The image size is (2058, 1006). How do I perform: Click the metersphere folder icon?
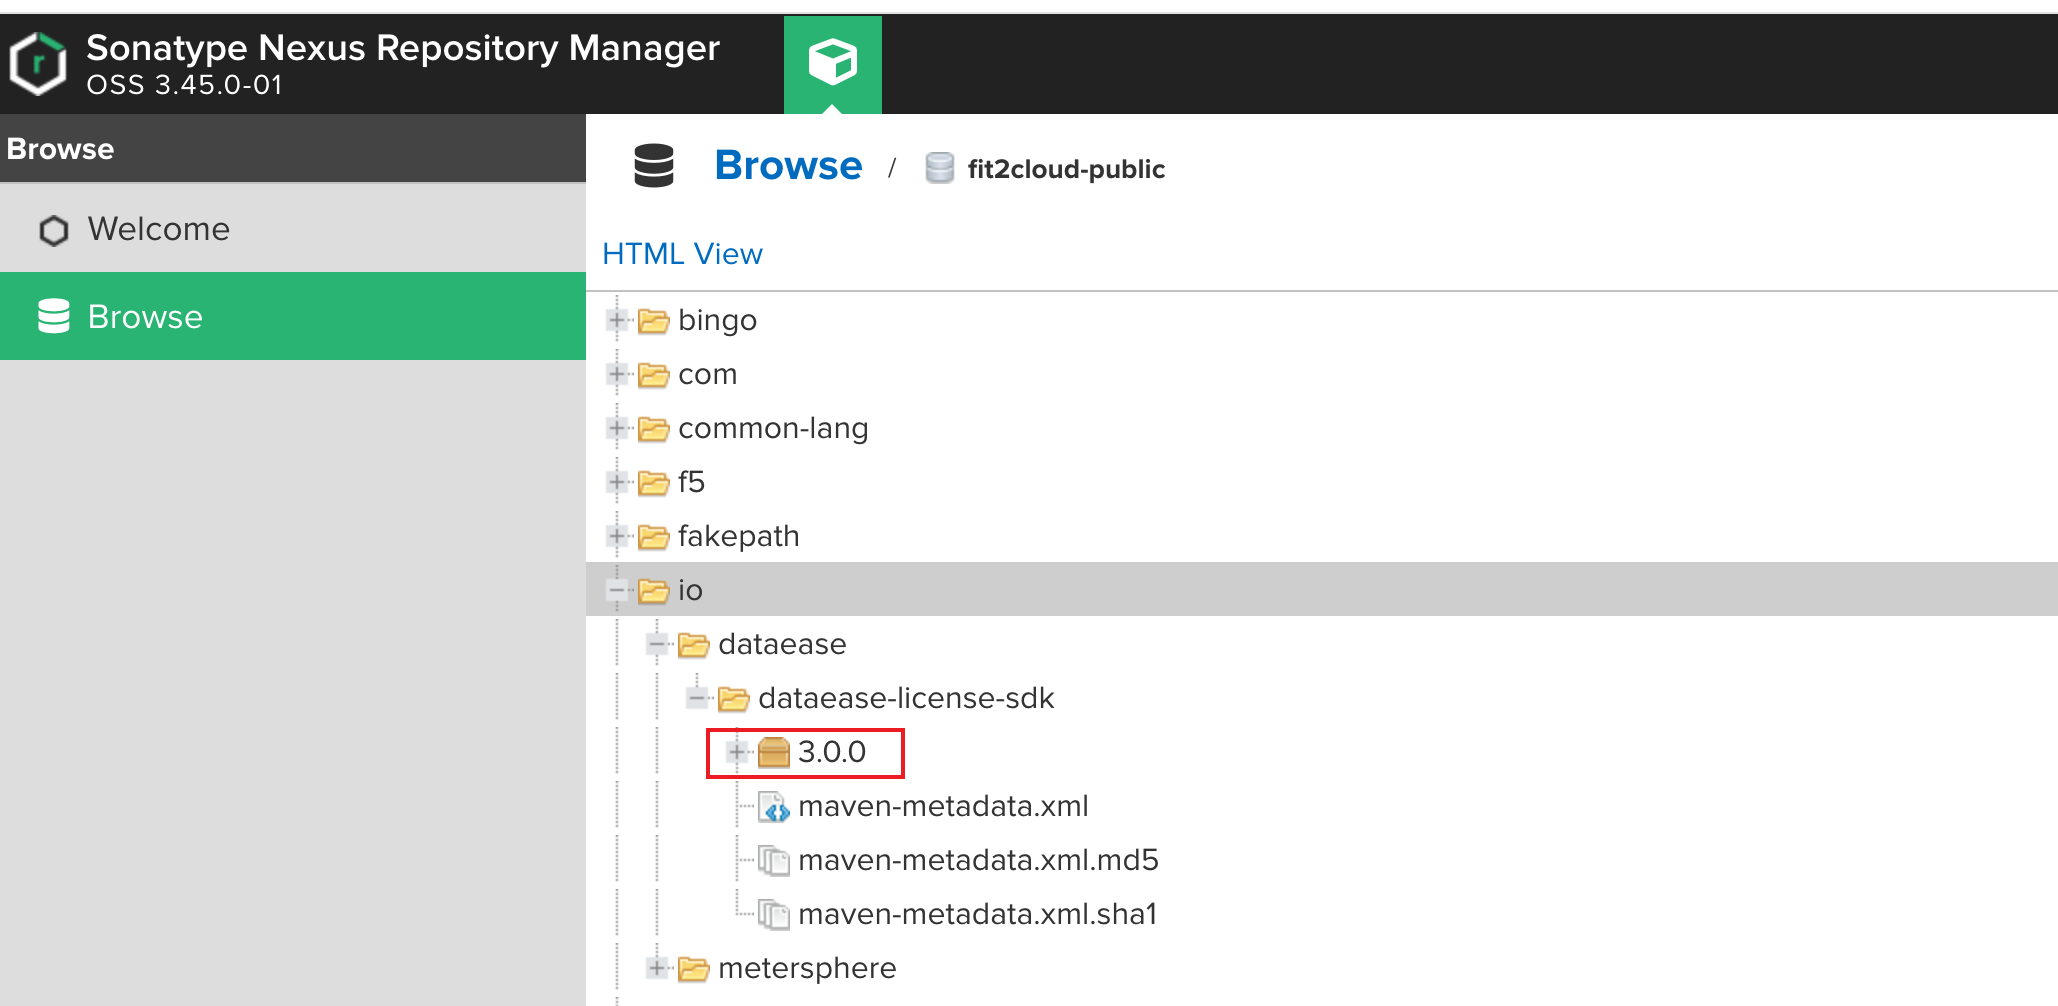click(694, 968)
